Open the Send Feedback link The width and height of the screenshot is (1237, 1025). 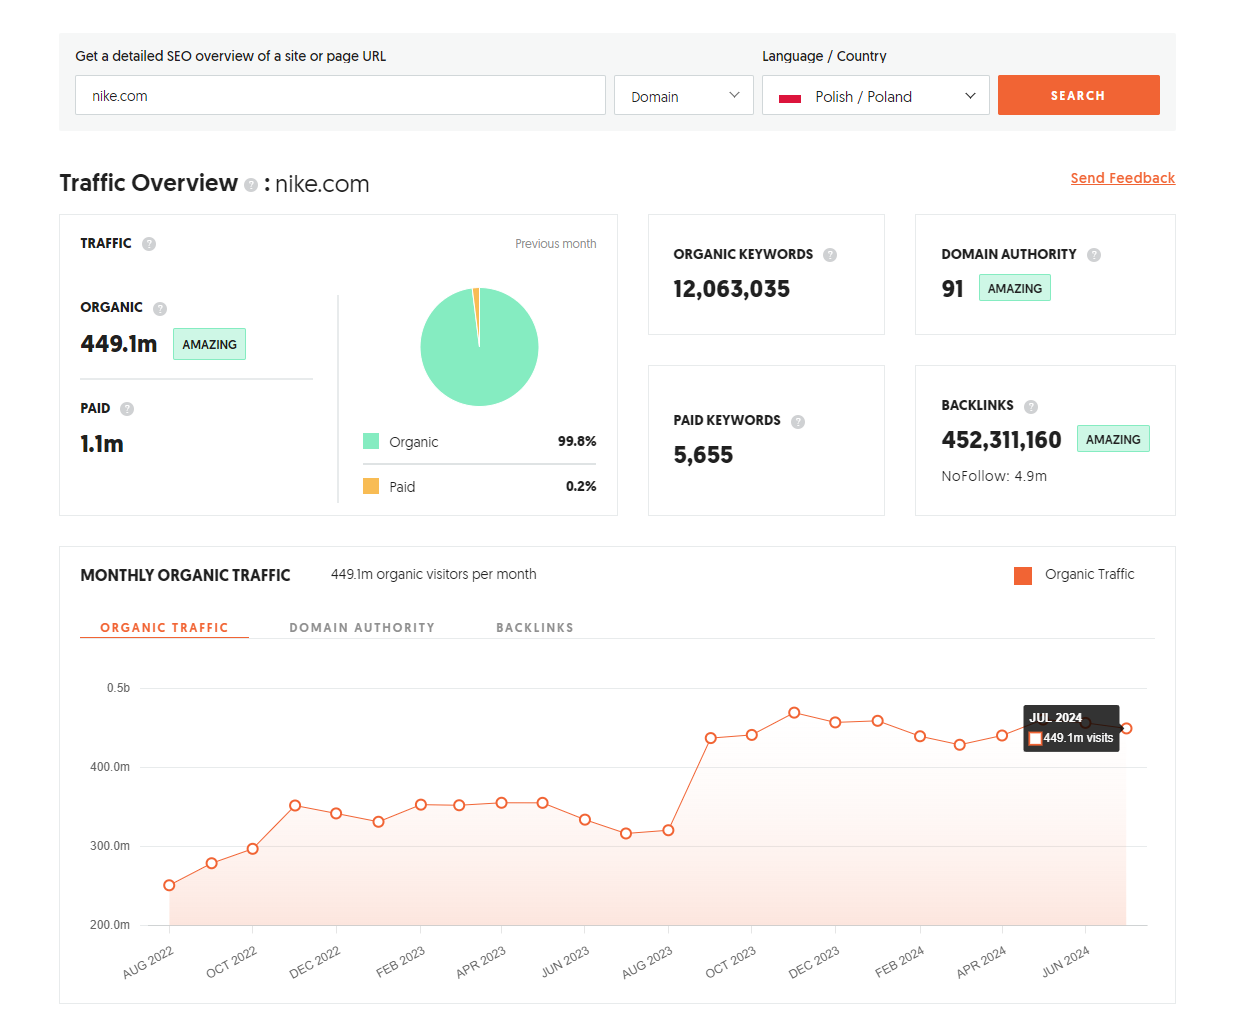tap(1123, 178)
